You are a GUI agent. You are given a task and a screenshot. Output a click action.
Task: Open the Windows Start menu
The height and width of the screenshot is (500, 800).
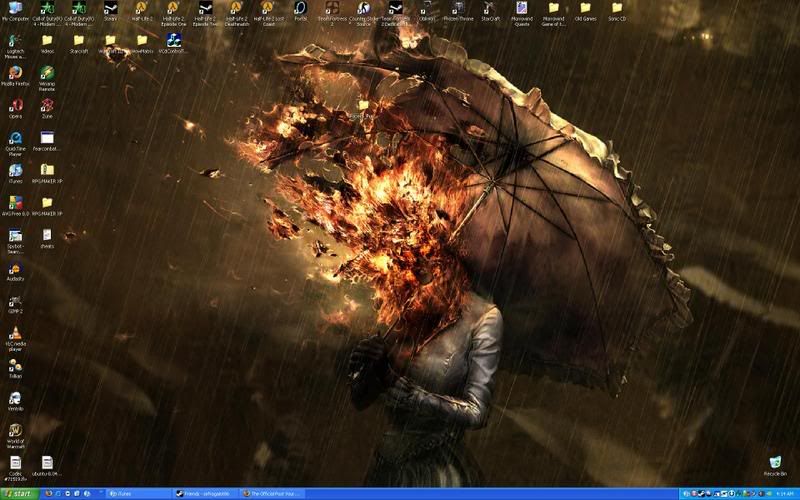pos(19,494)
